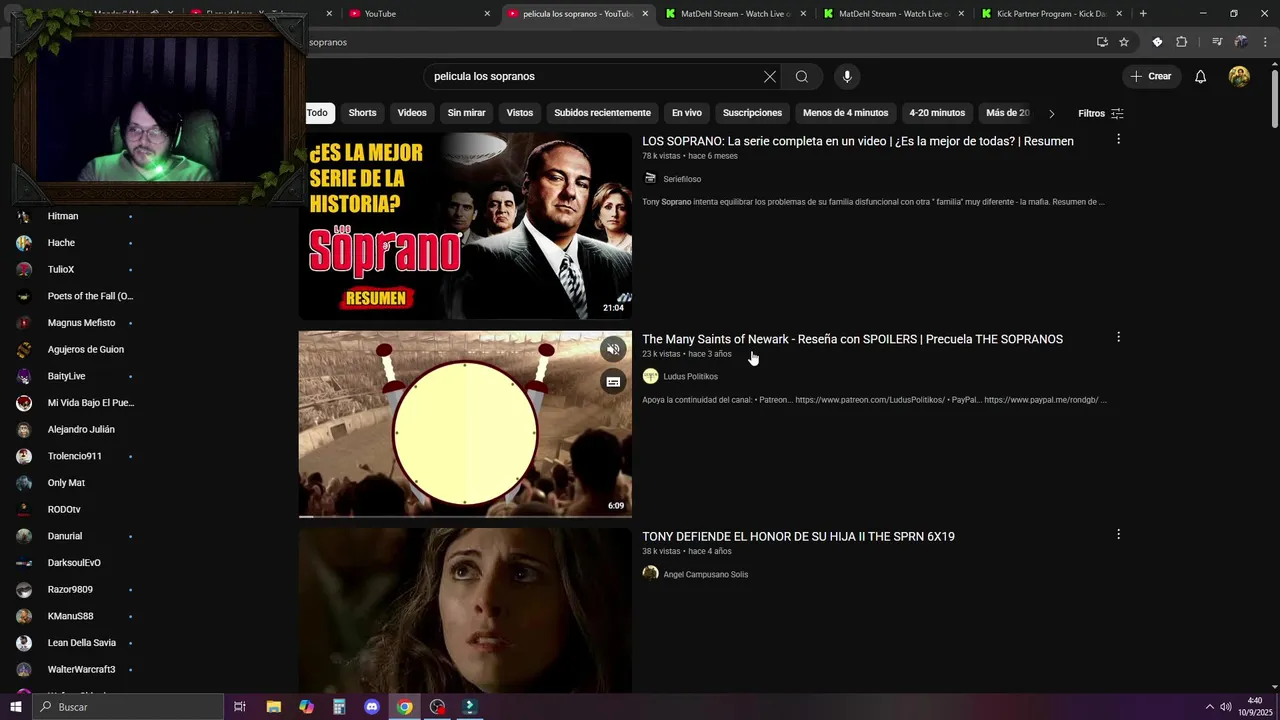Open the Chrome profile avatar

click(1241, 42)
